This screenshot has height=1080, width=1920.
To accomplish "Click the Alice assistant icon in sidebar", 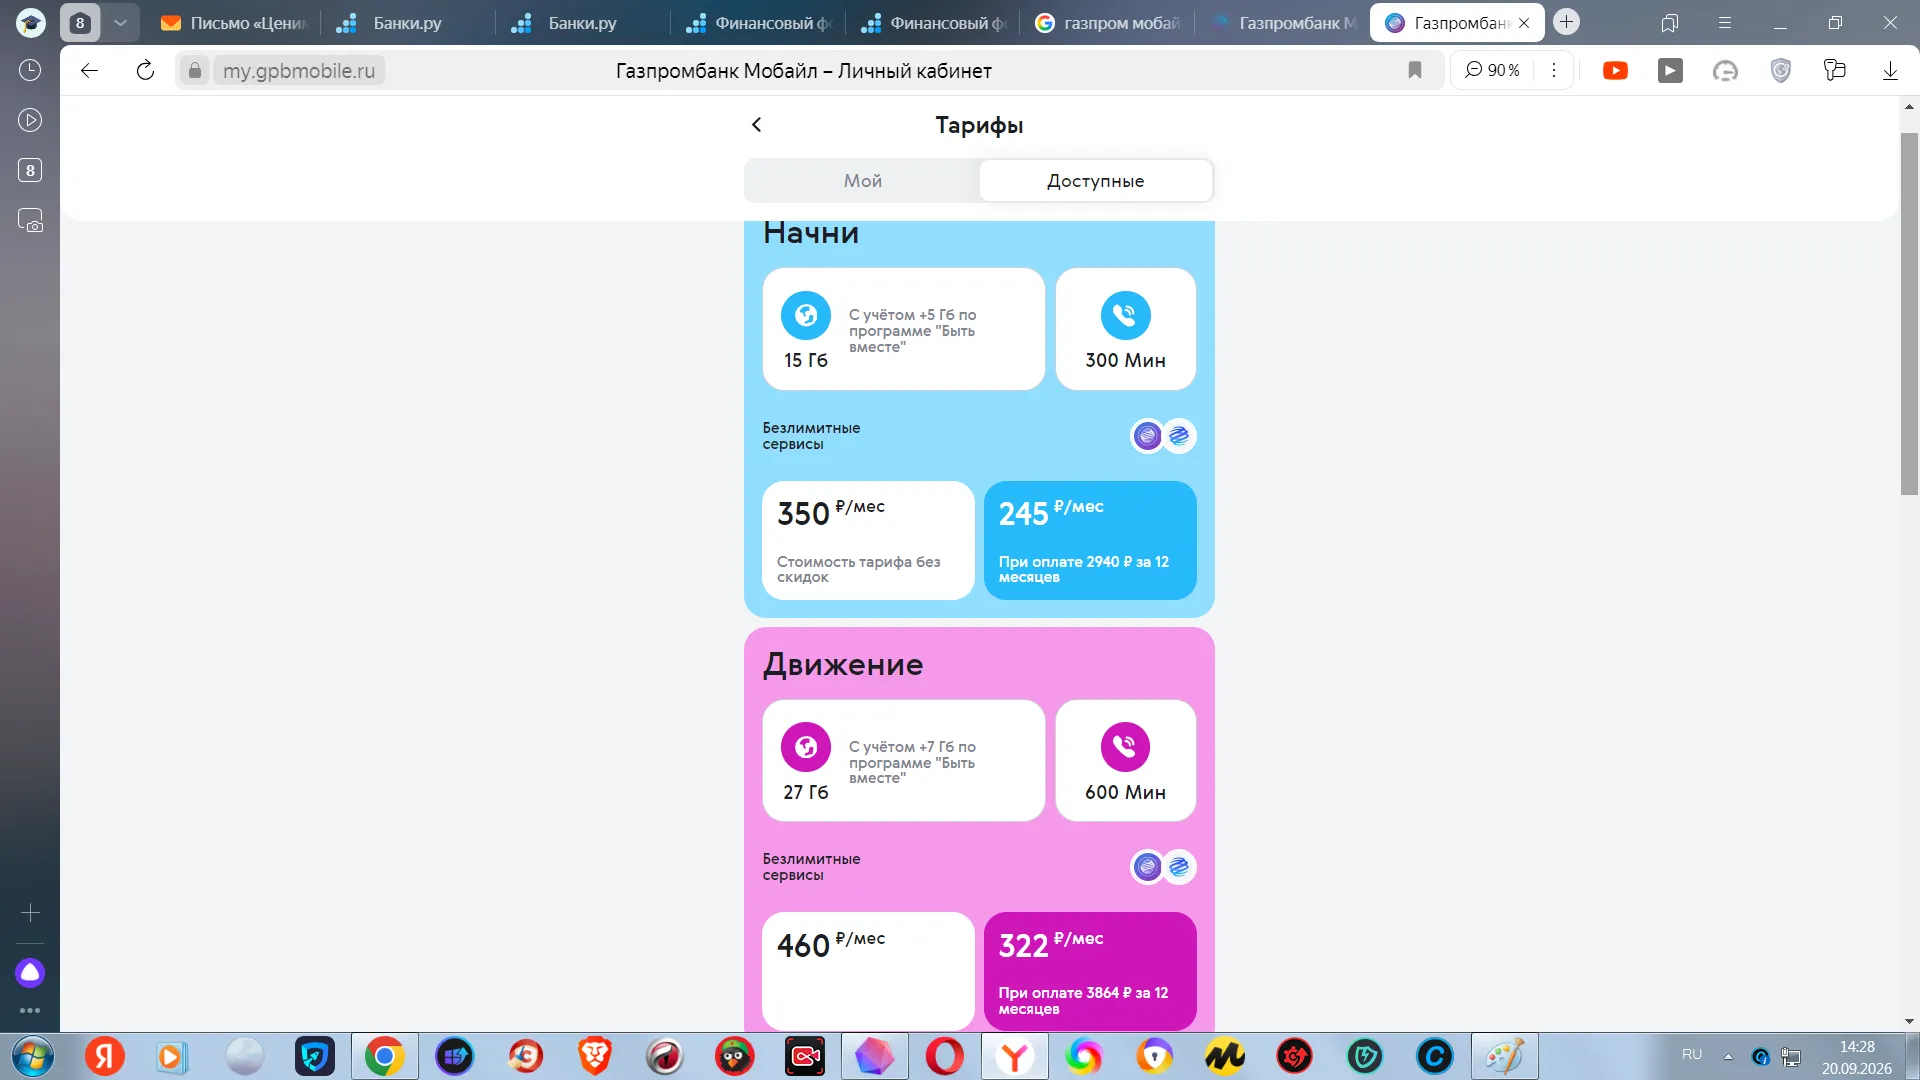I will (x=30, y=972).
